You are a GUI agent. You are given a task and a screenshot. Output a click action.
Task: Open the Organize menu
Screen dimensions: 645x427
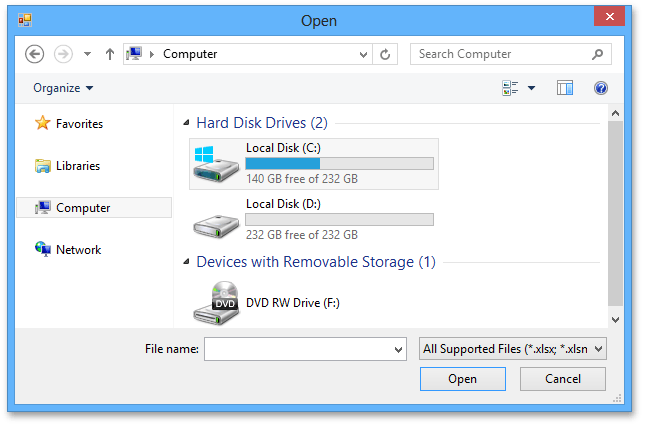[x=63, y=88]
